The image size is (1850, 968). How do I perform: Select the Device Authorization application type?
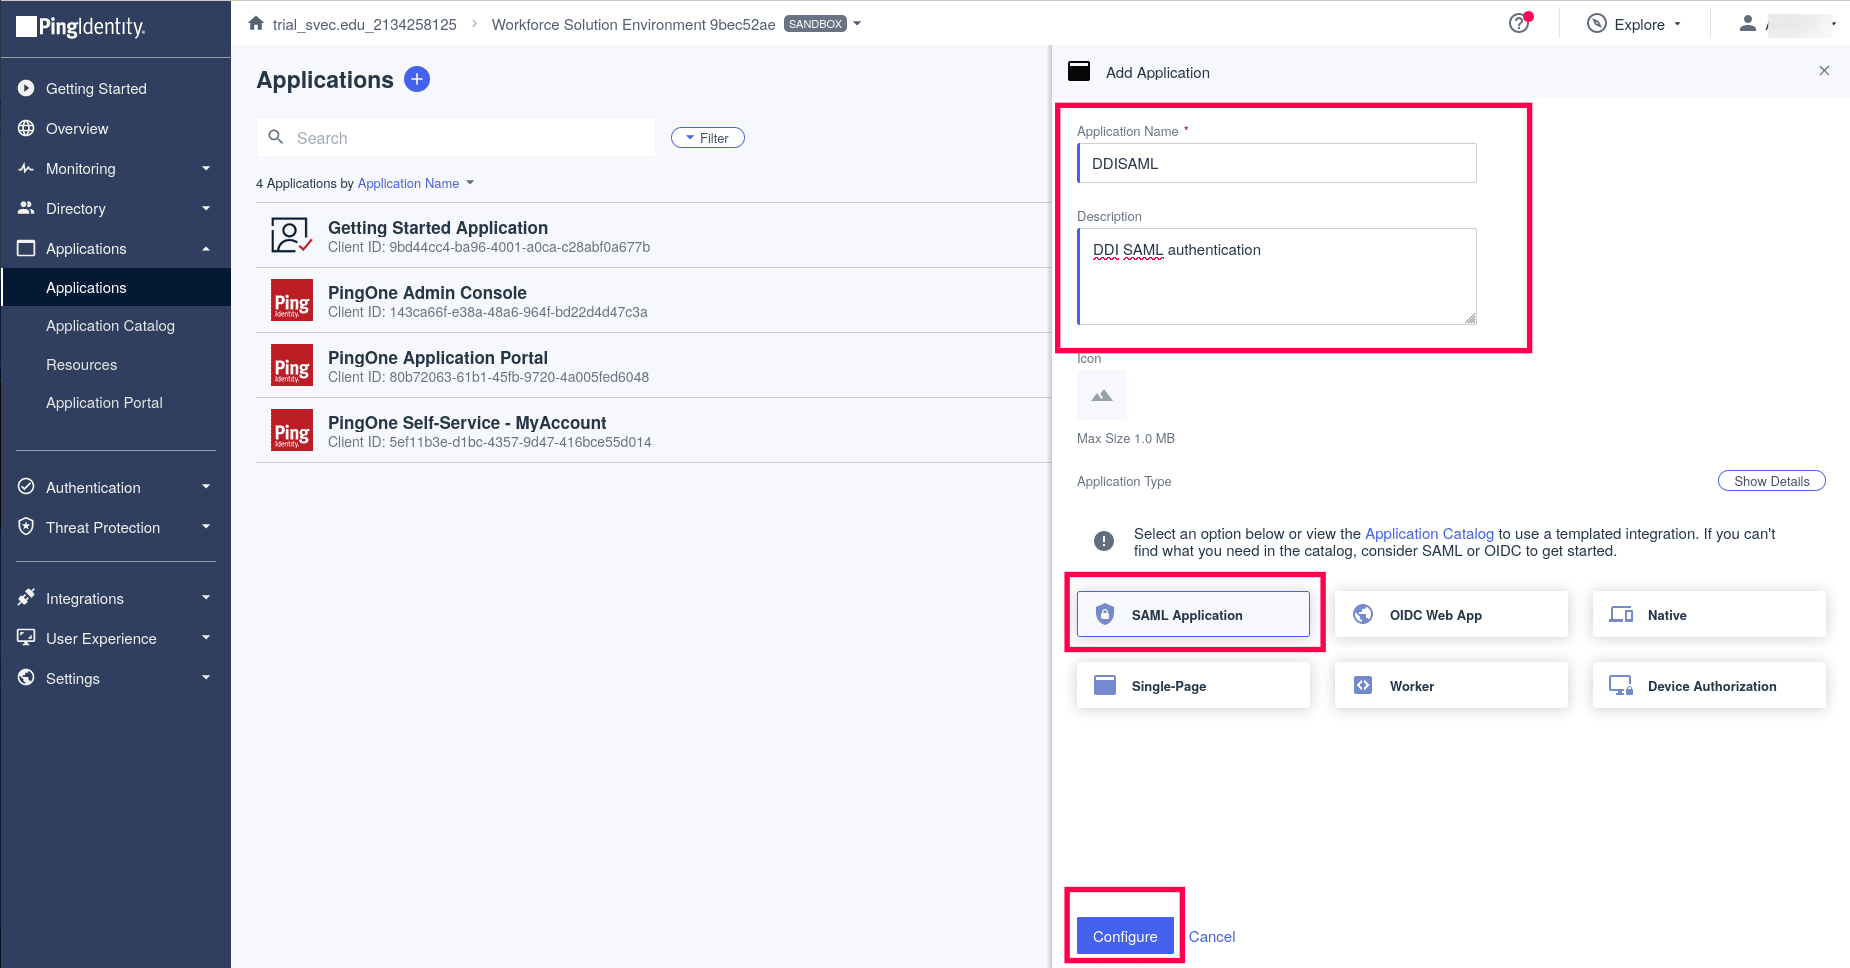(1709, 685)
